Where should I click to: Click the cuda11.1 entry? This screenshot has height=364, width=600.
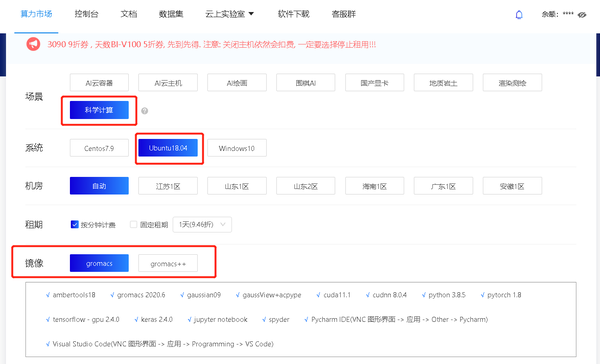334,295
